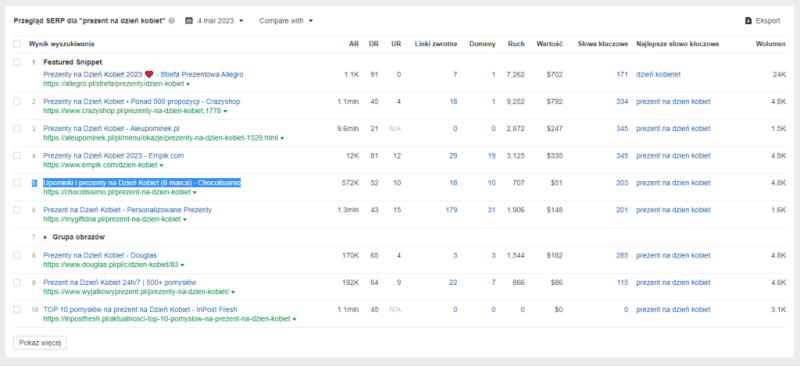Toggle the select-all checkbox in header

(x=17, y=44)
